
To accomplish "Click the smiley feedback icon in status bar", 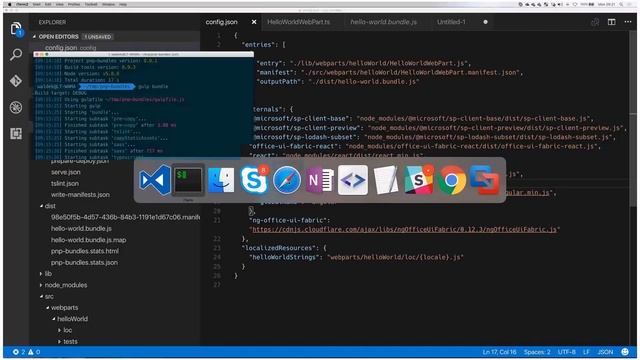I will pos(625,352).
